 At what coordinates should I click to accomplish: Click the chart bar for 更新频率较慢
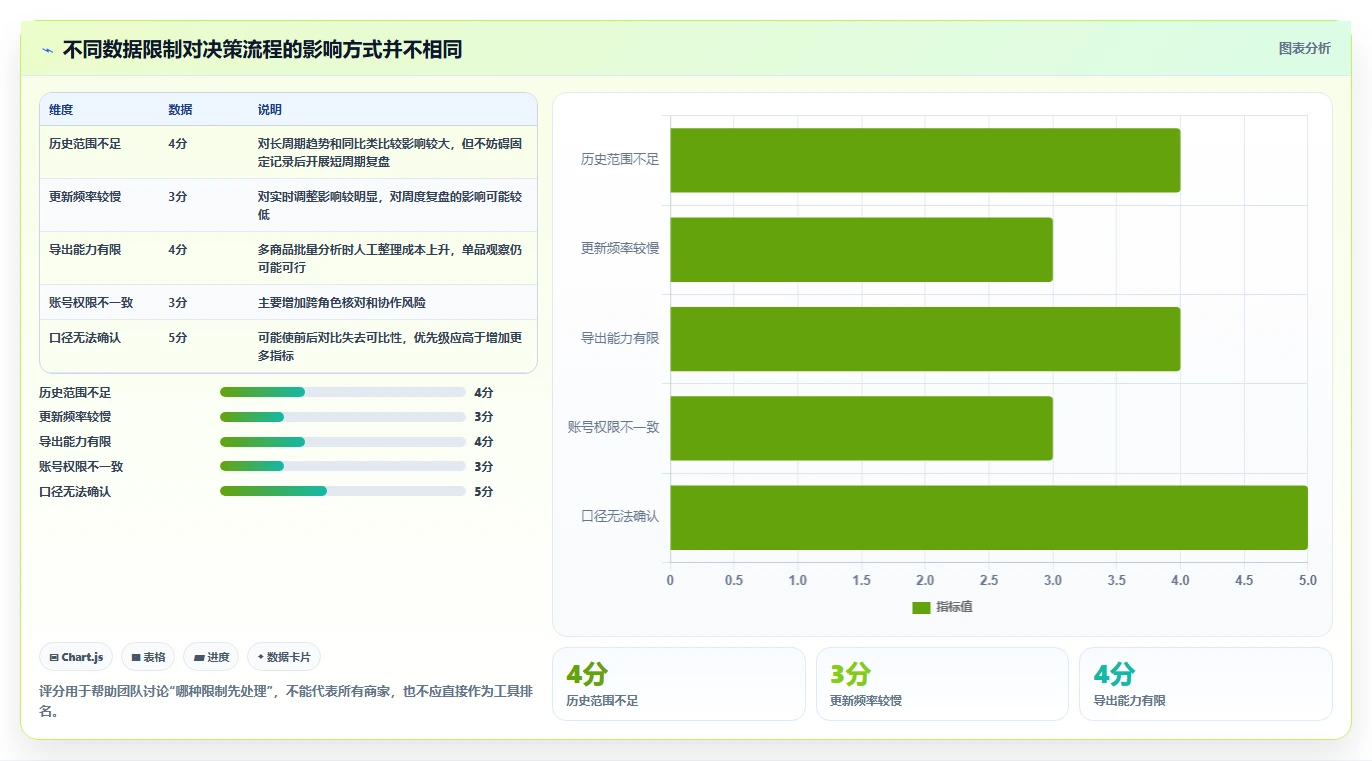pyautogui.click(x=861, y=249)
